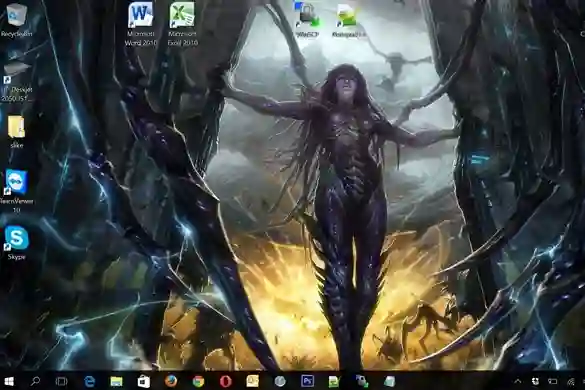Click the round gray globe taskbar icon
585x390 pixels.
(280, 381)
